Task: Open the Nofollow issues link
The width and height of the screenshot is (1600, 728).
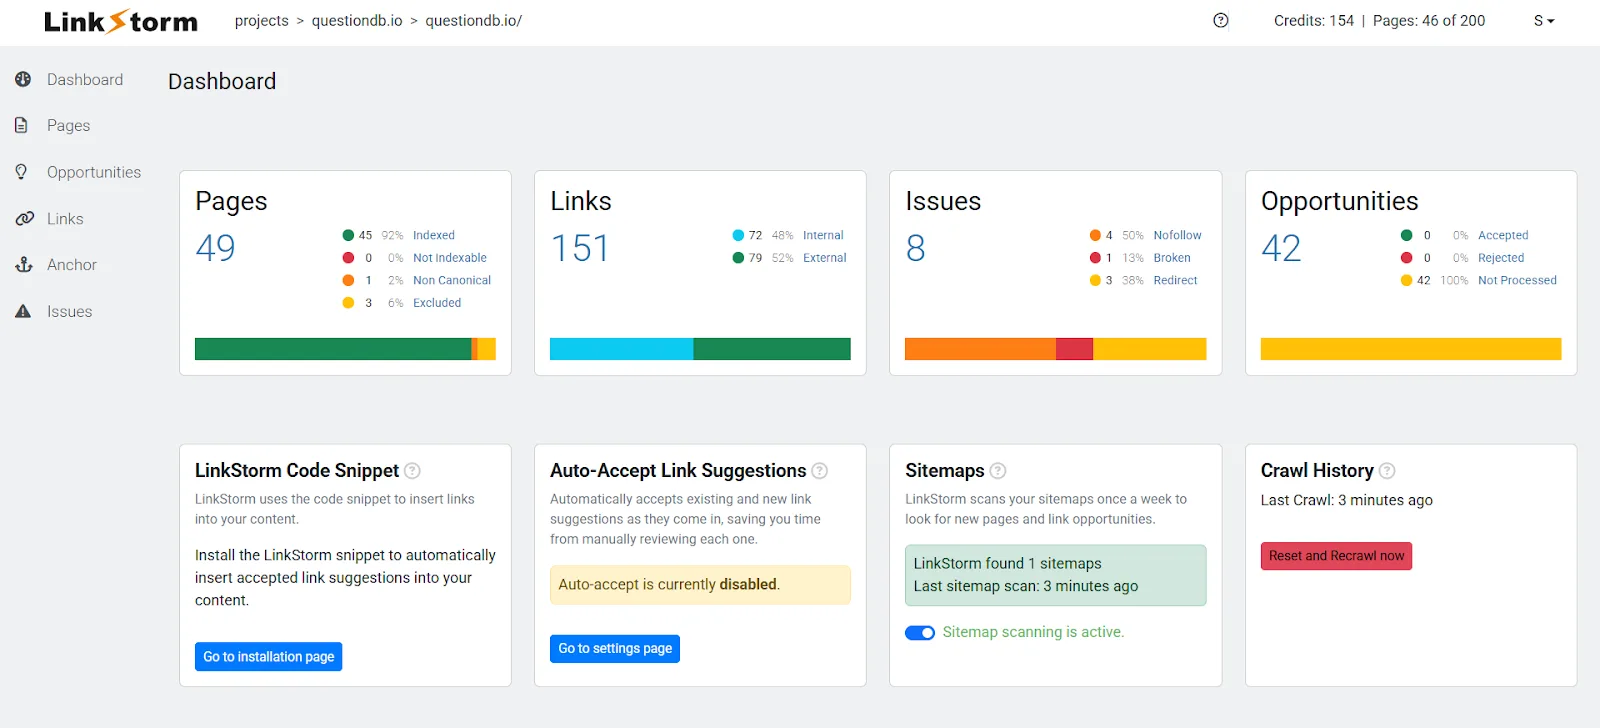Action: click(1177, 235)
